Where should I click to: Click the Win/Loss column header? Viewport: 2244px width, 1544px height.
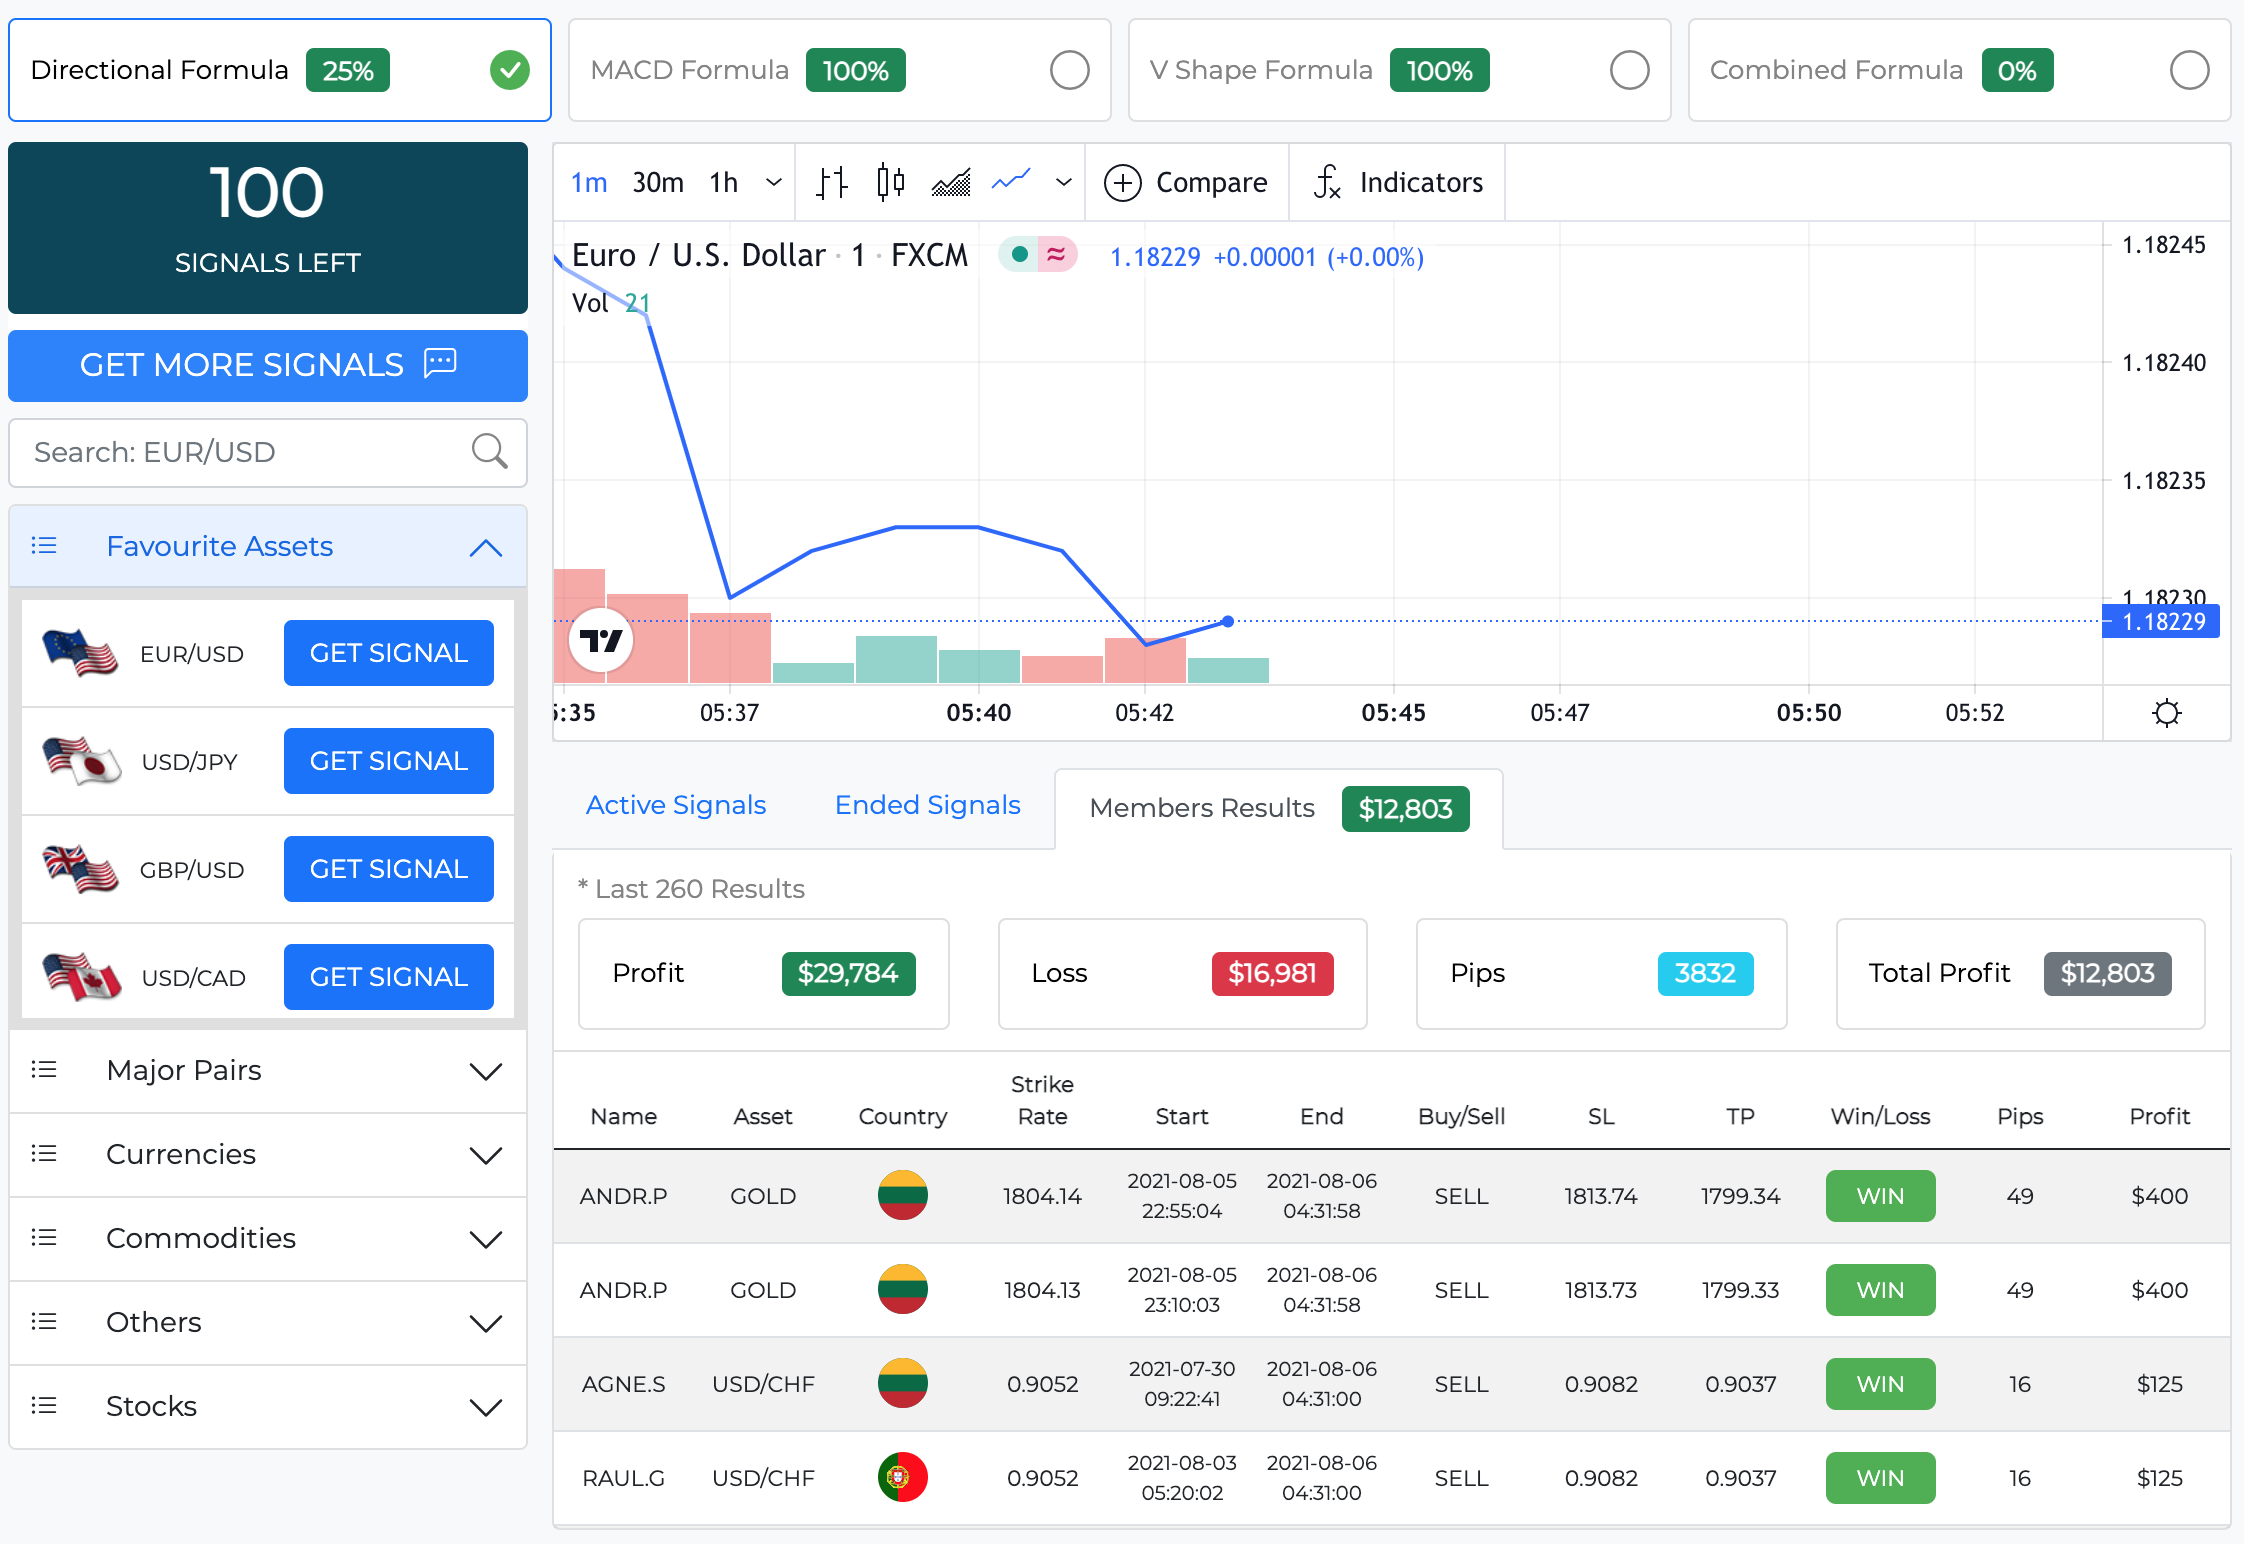[1881, 1116]
